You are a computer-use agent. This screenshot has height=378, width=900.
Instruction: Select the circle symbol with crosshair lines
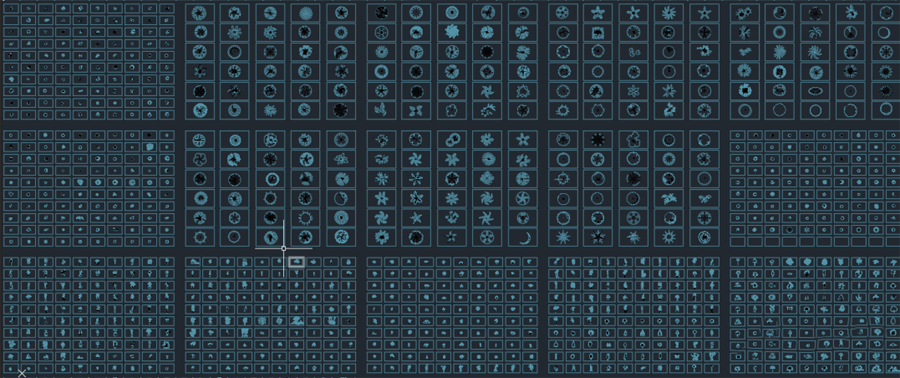562,178
